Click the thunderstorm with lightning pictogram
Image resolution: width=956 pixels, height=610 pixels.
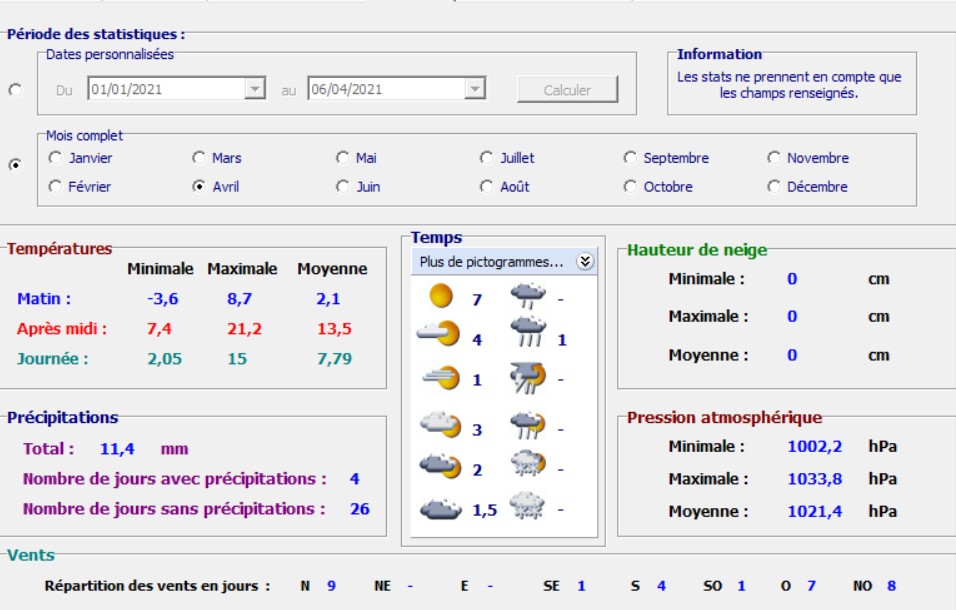point(527,378)
